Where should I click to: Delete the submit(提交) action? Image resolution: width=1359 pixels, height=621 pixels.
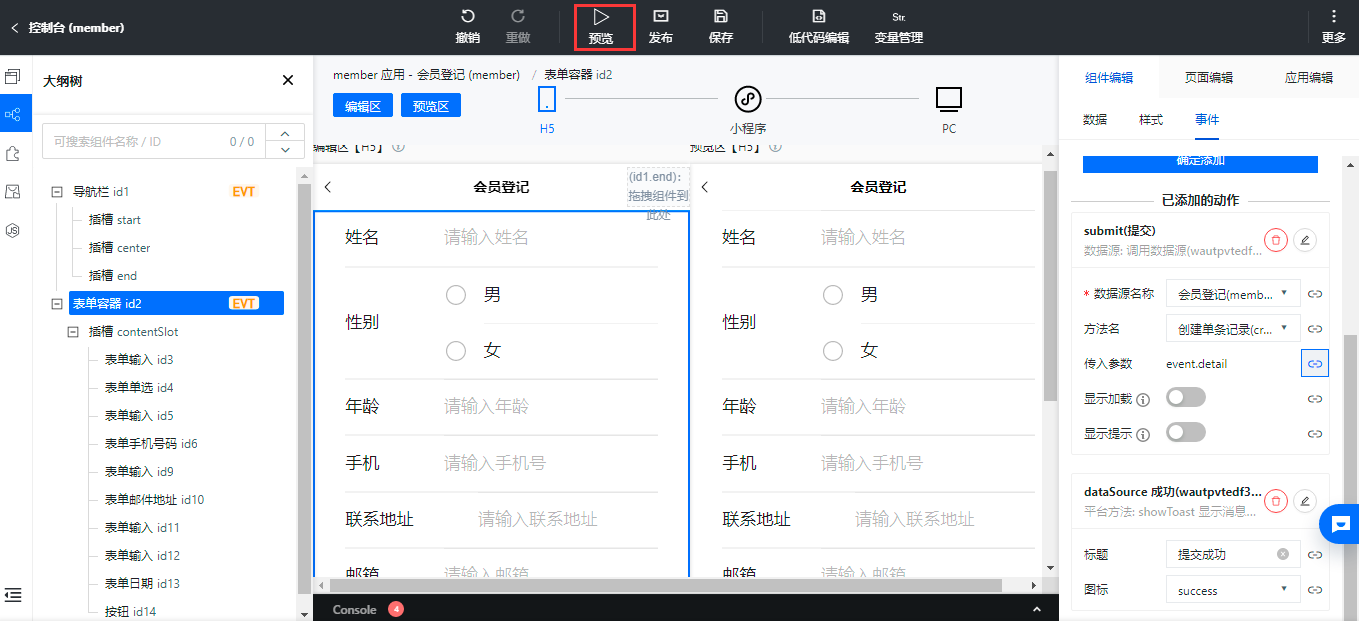[x=1275, y=239]
